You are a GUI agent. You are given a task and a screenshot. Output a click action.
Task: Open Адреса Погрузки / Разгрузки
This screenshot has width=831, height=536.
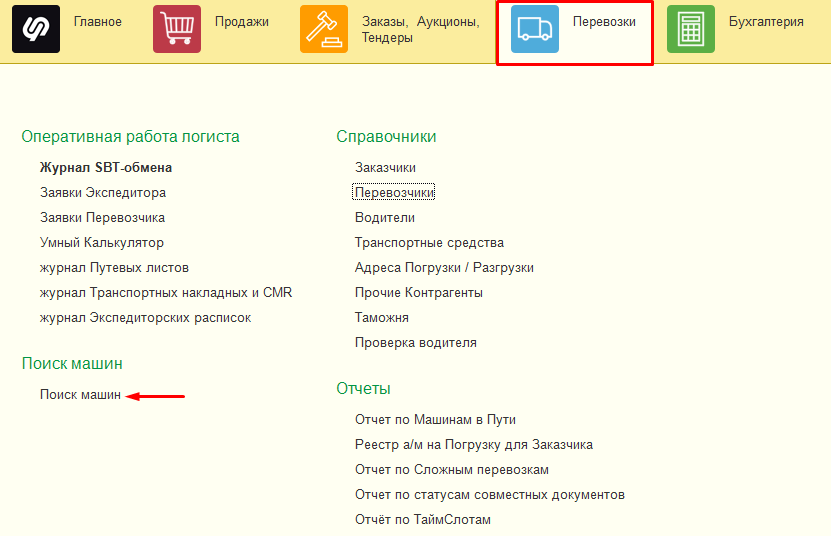(444, 268)
